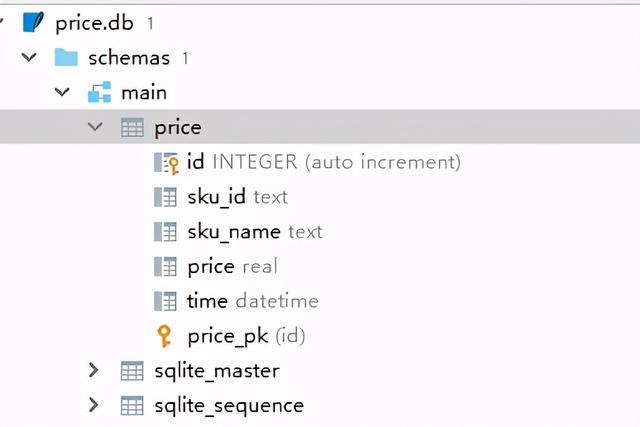Viewport: 640px width, 427px height.
Task: Select the sku_name text column
Action: coord(254,232)
